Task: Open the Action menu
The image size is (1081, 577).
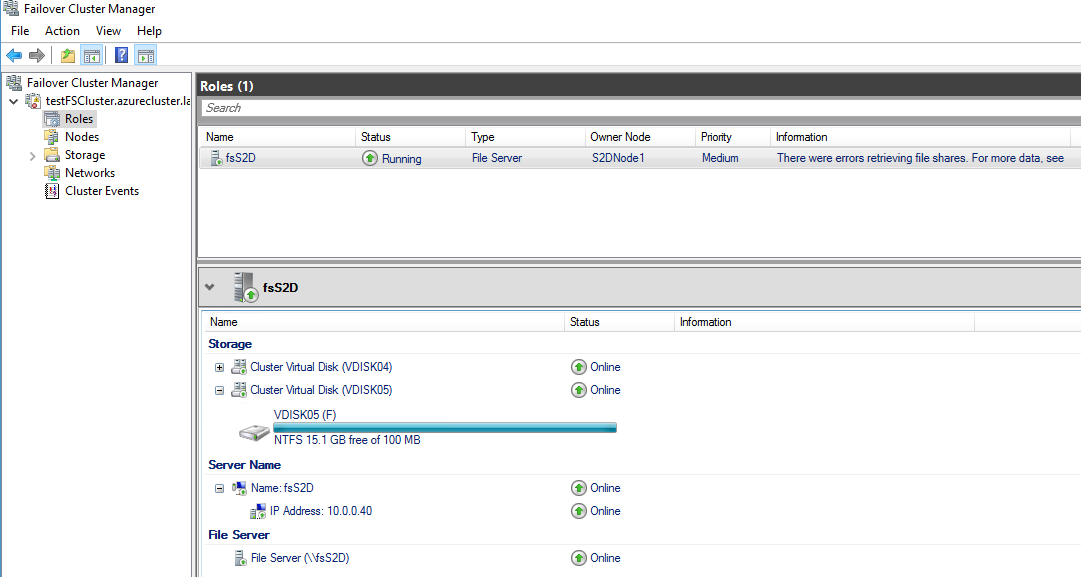Action: (x=62, y=31)
